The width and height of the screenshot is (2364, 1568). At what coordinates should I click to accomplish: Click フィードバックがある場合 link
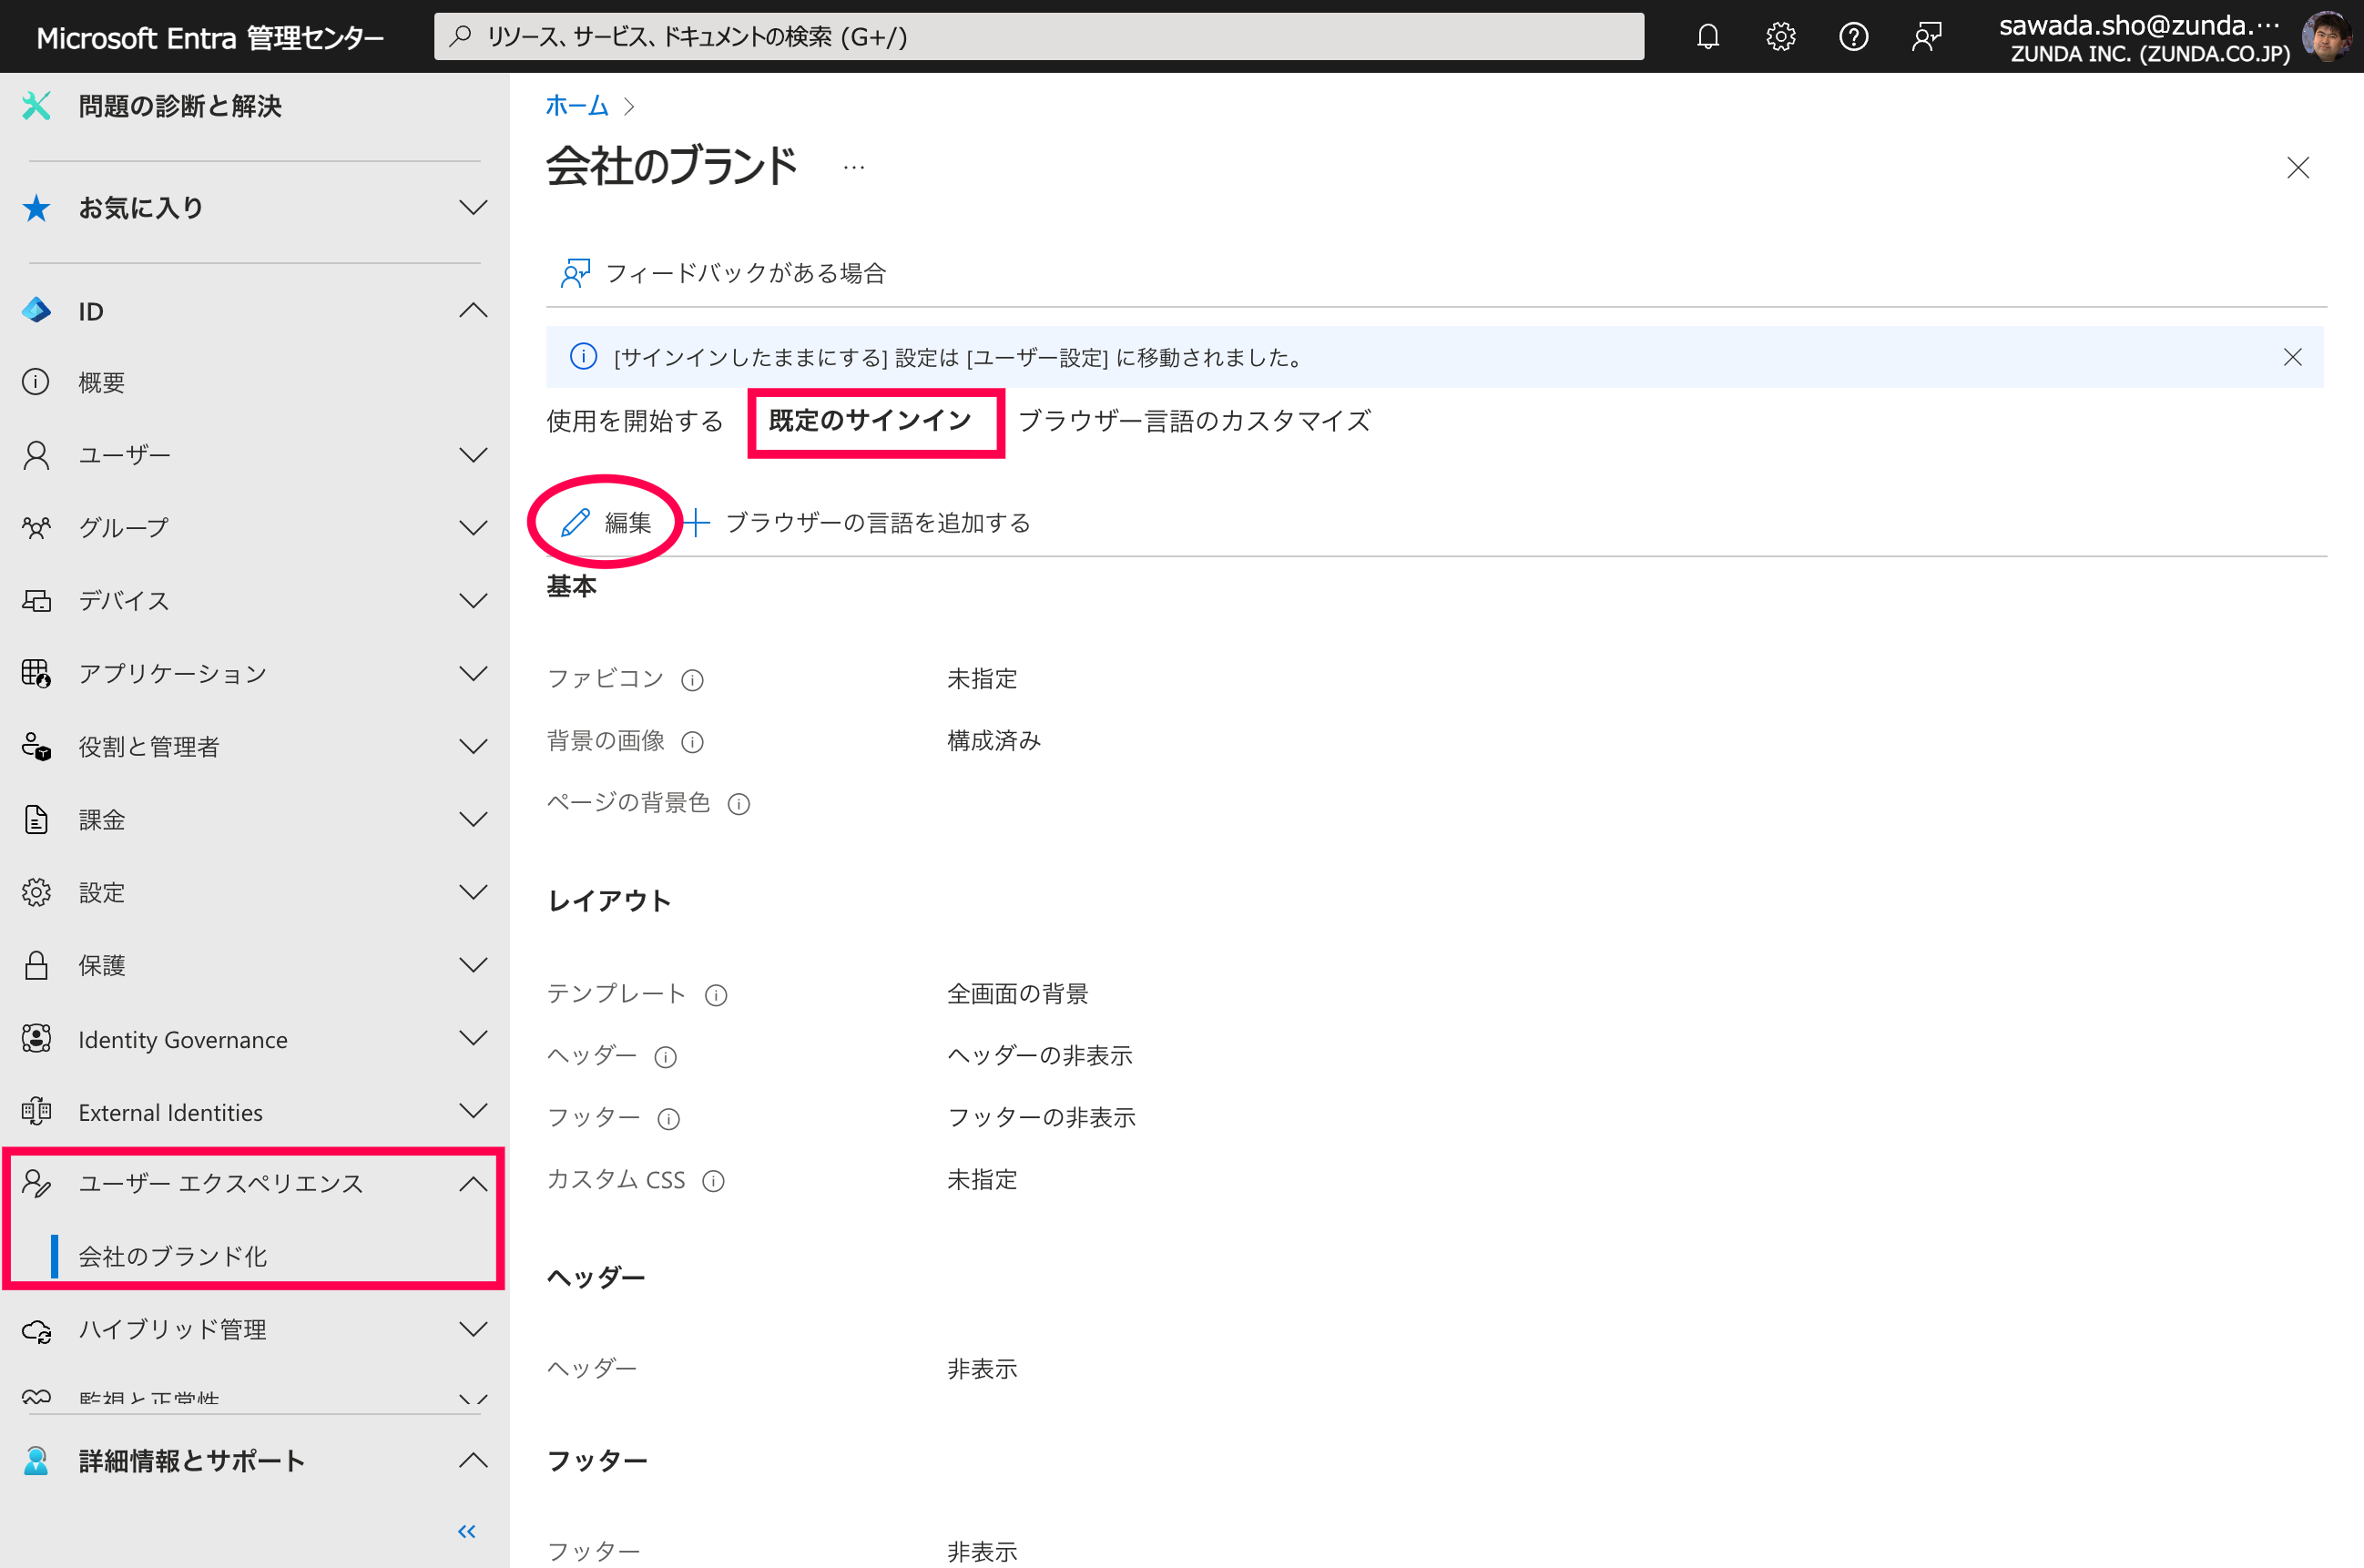click(723, 273)
